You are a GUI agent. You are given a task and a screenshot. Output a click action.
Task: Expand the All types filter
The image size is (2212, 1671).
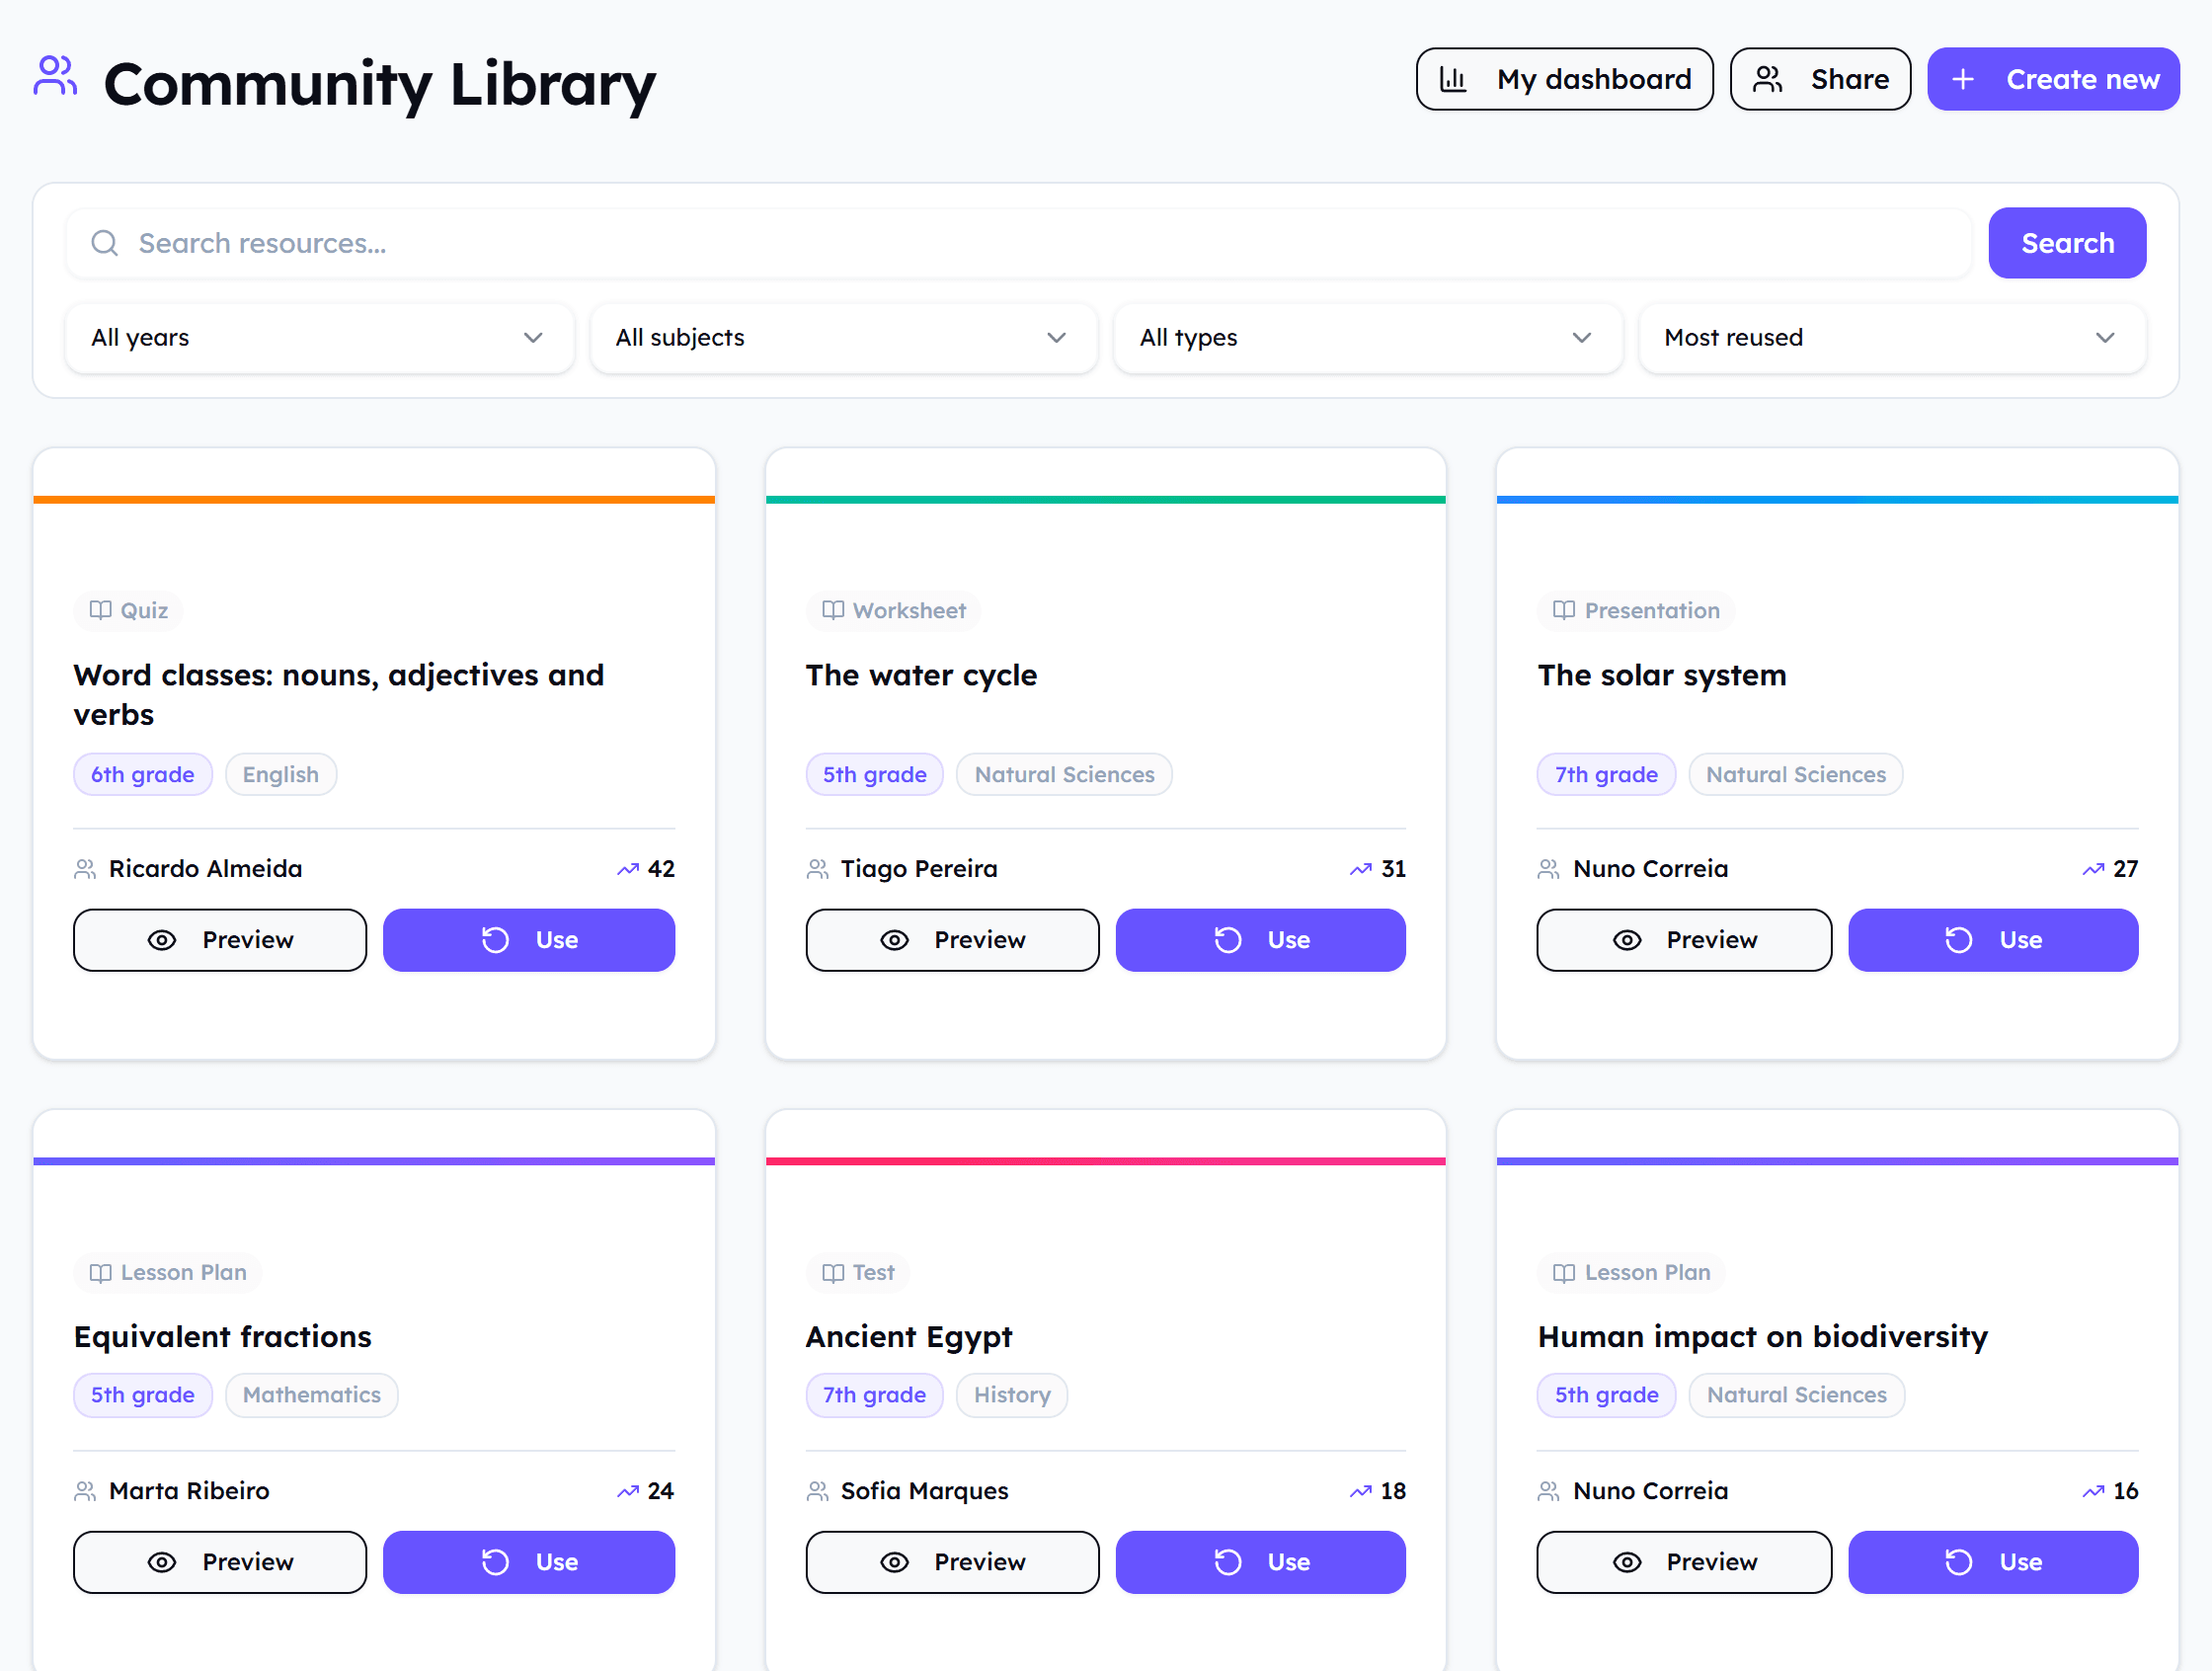[x=1367, y=338]
